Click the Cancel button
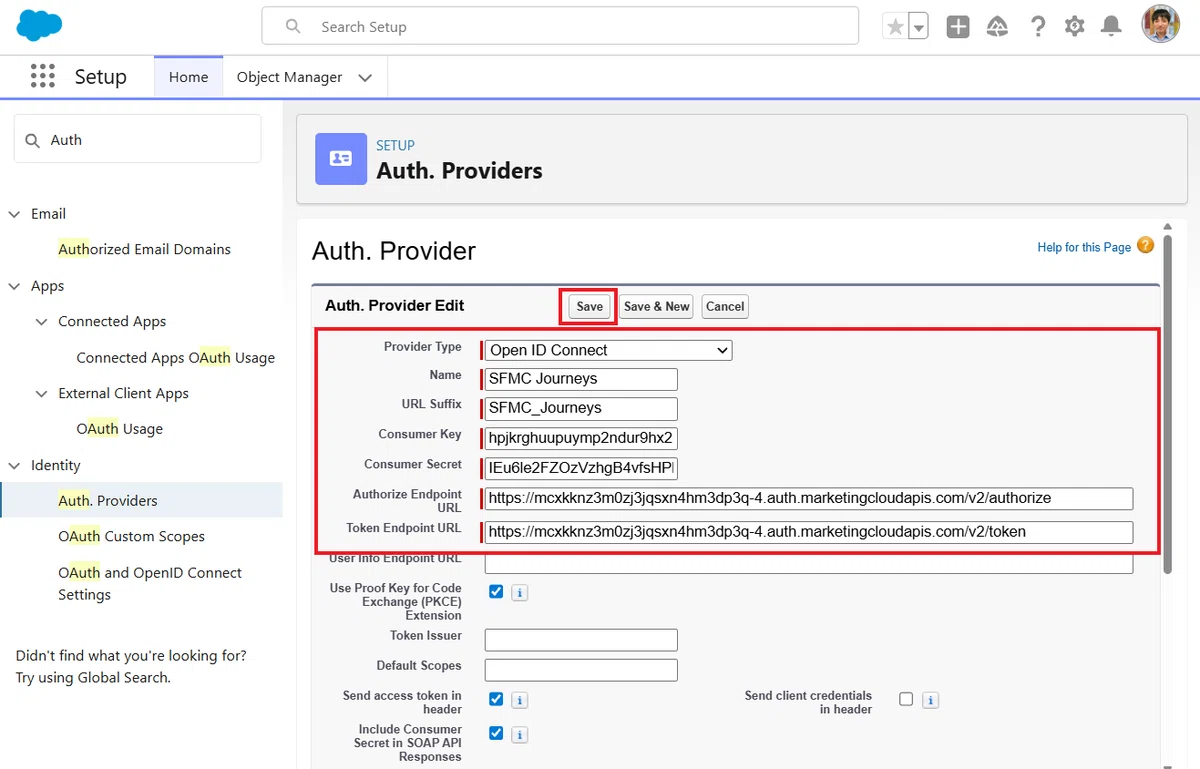The height and width of the screenshot is (769, 1200). (x=725, y=306)
